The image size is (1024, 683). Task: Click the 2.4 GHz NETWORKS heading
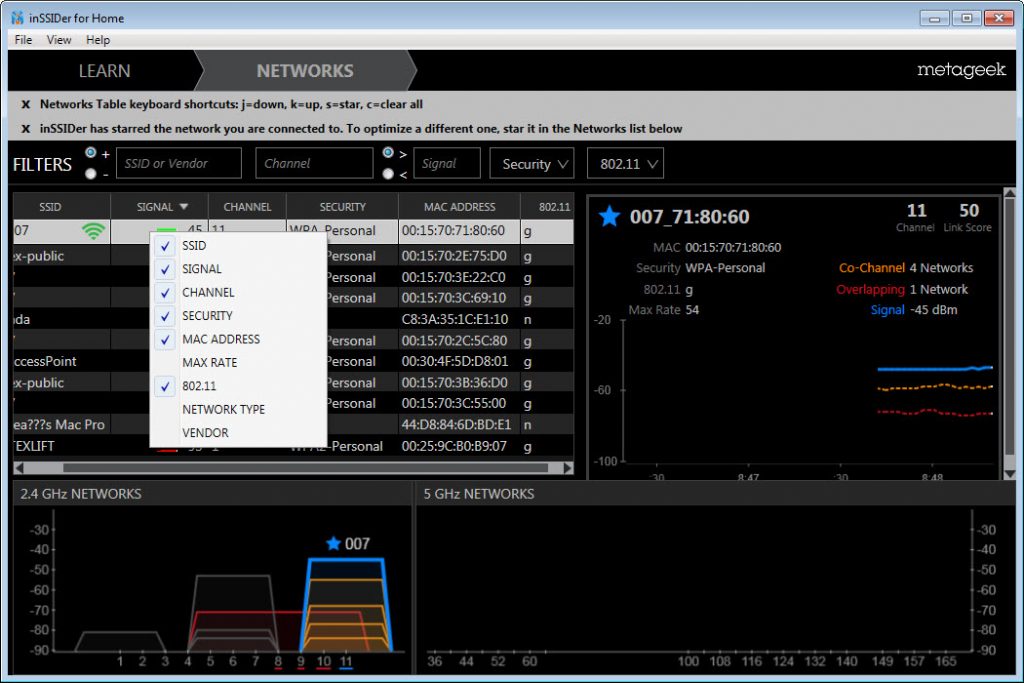(80, 494)
